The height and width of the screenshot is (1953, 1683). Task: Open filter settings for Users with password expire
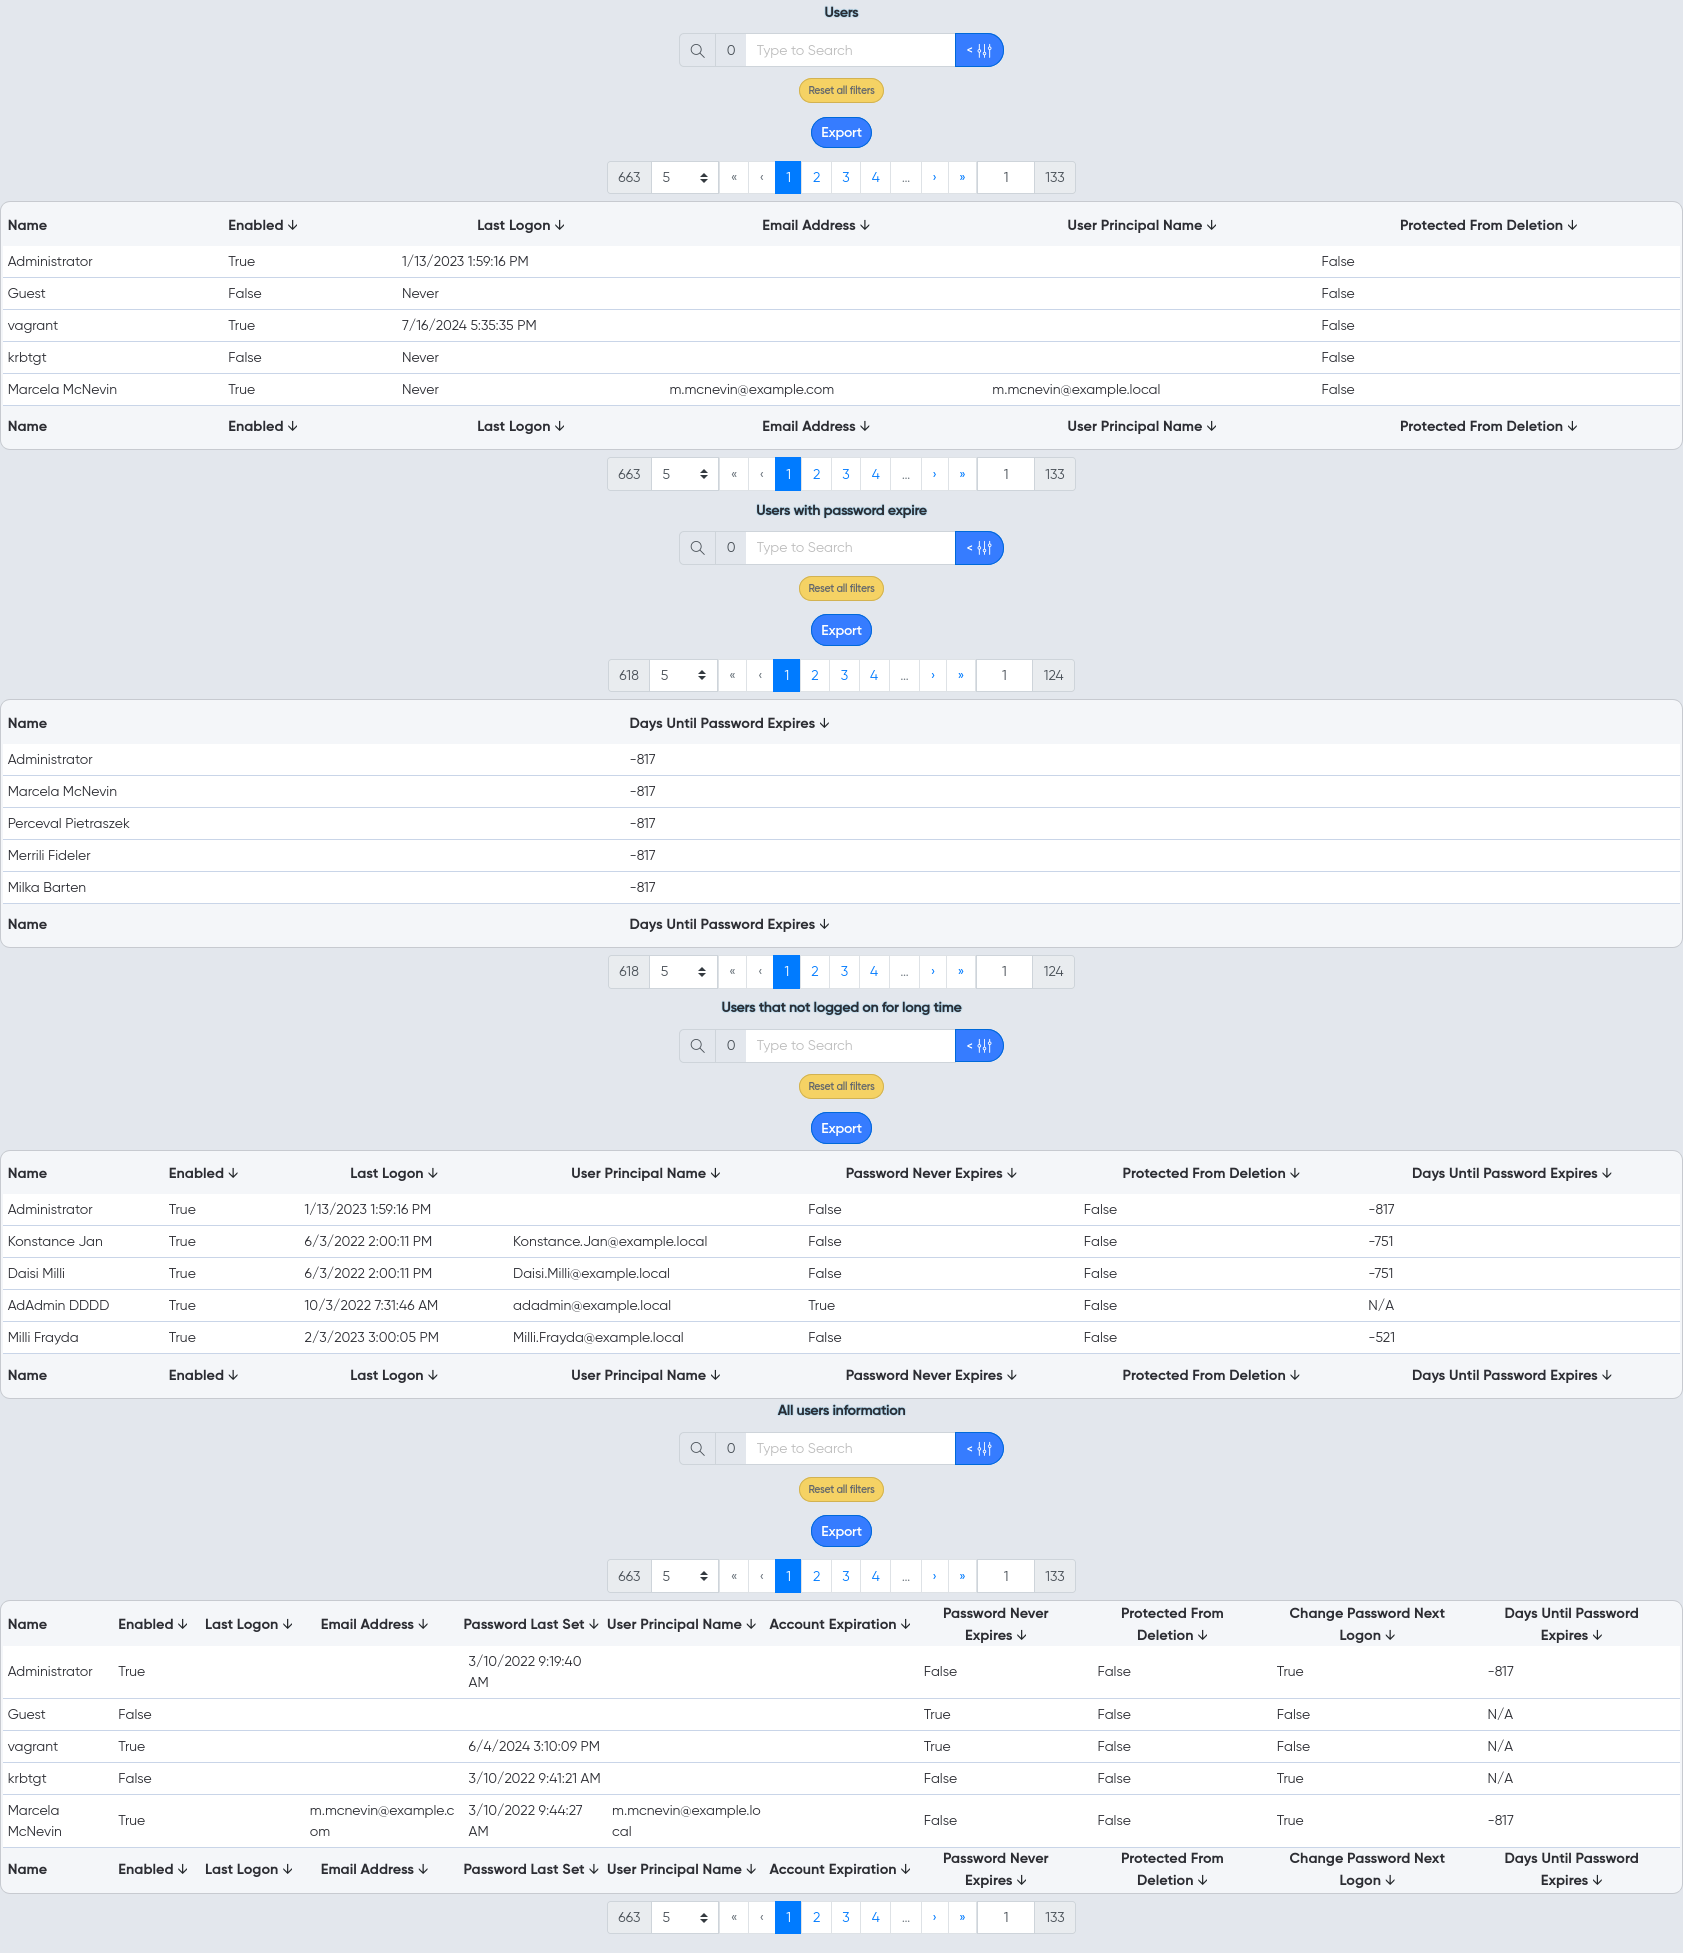coord(979,548)
